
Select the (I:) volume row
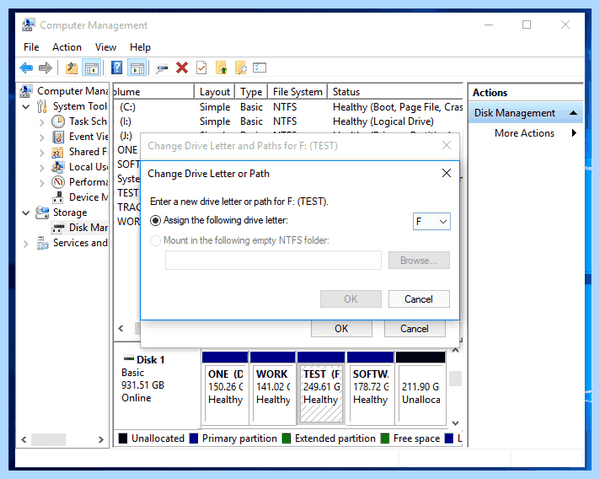coord(288,122)
